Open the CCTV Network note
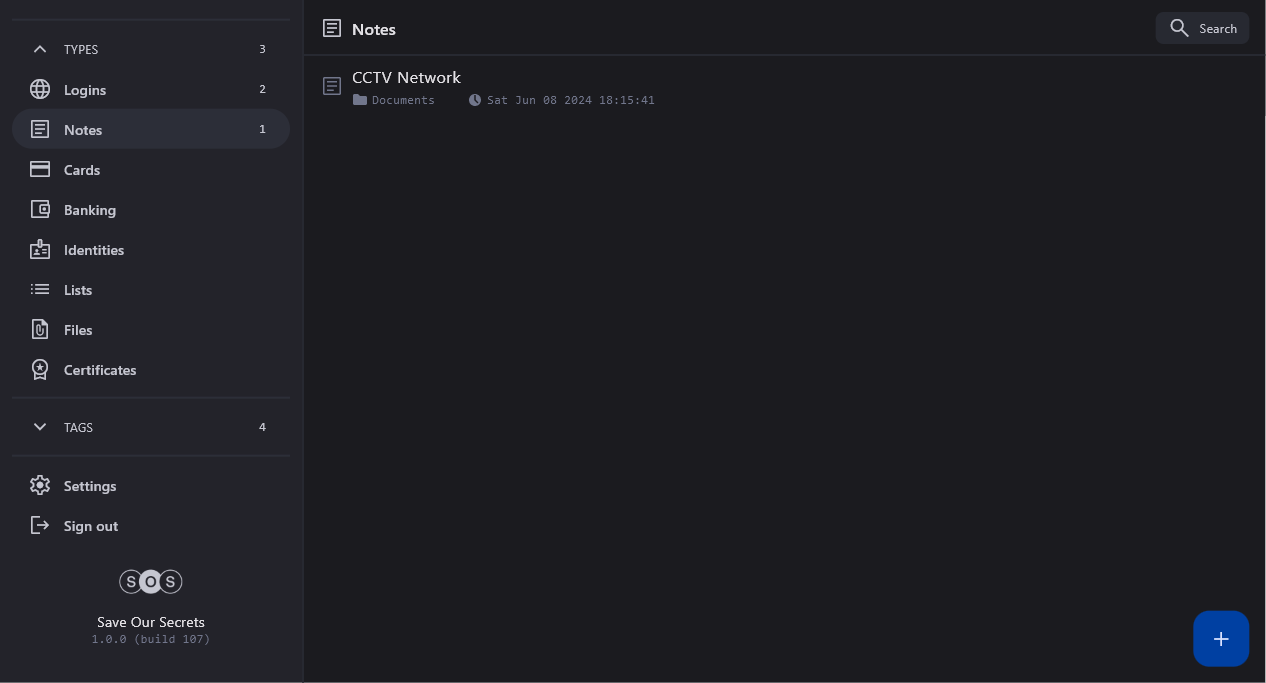The image size is (1266, 683). tap(406, 77)
